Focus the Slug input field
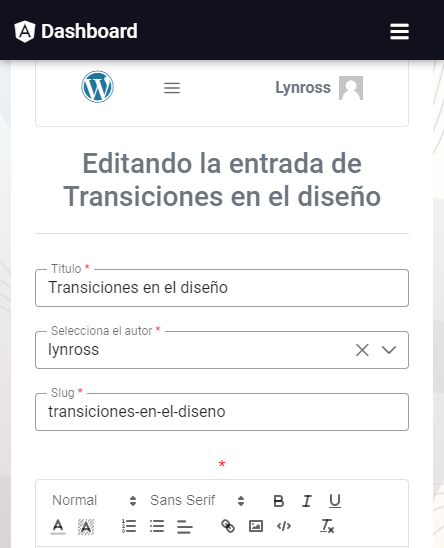The height and width of the screenshot is (548, 444). click(222, 412)
